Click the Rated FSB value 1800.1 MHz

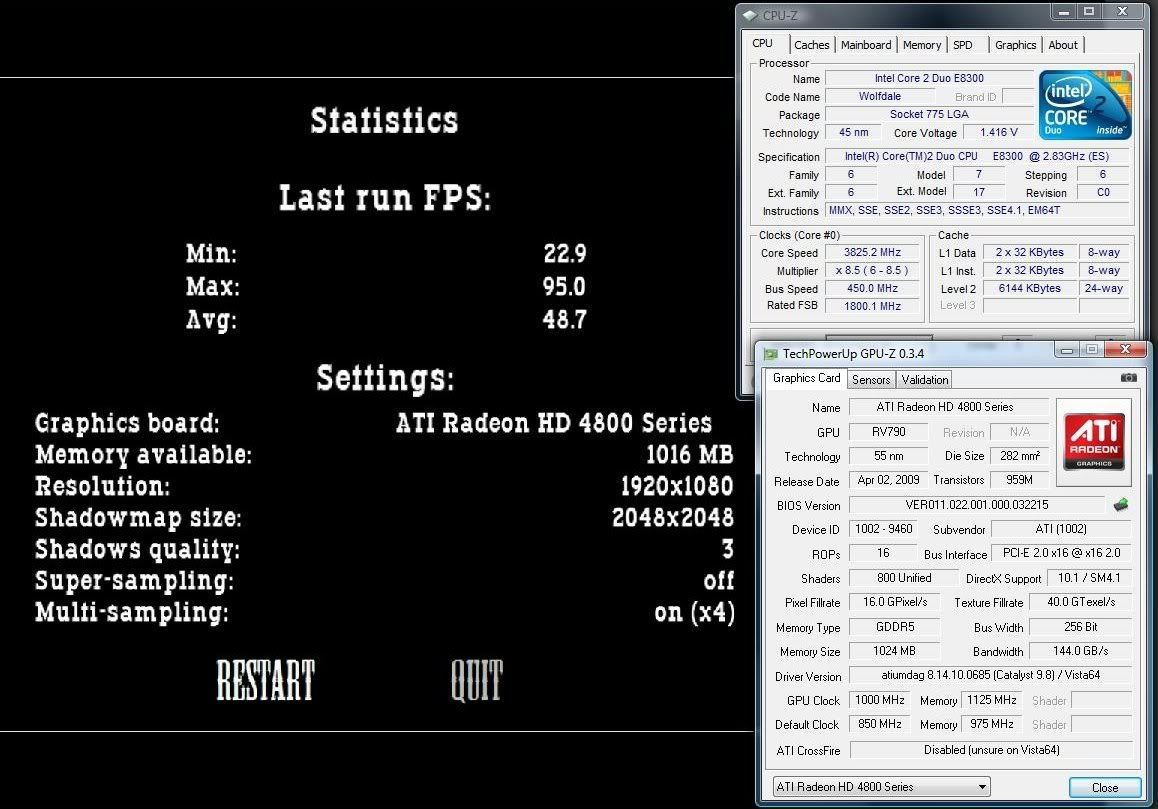coord(872,306)
